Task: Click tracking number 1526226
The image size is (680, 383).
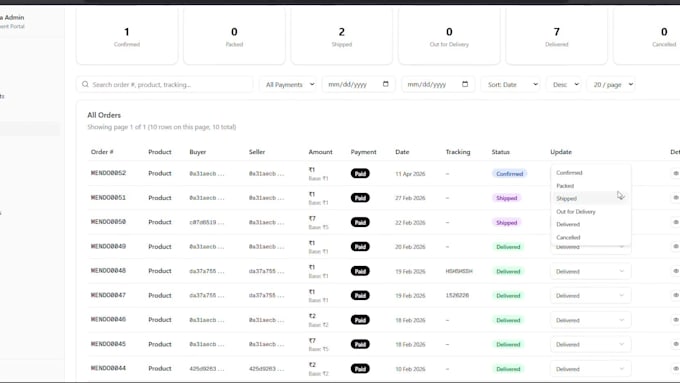Action: 457,295
